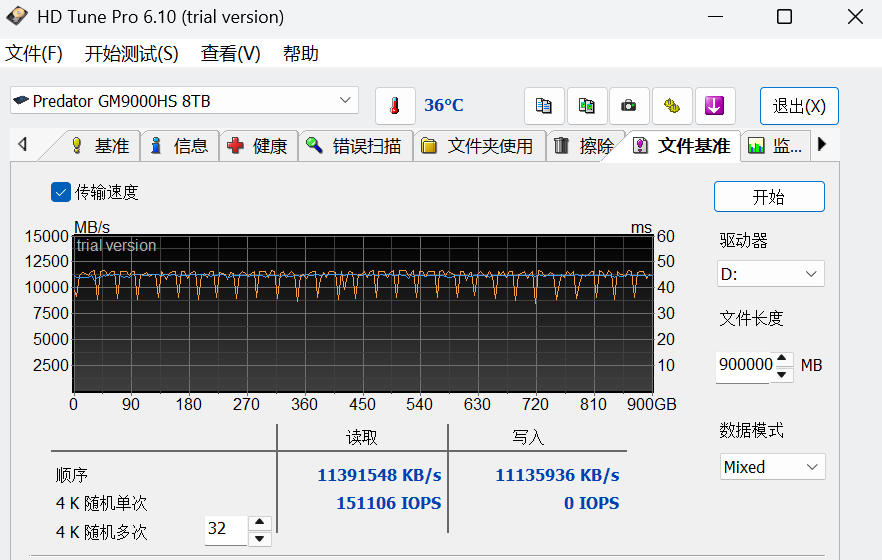The width and height of the screenshot is (882, 560).
Task: Switch to the 信息 tab
Action: point(180,146)
